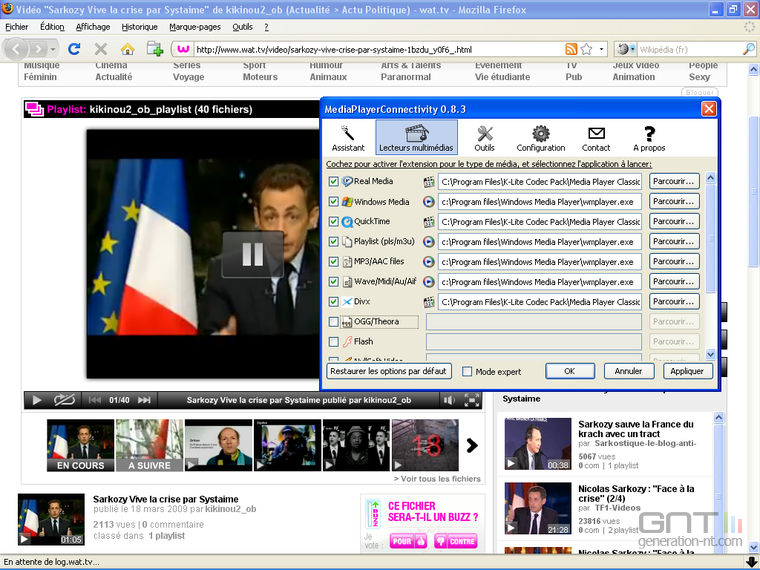This screenshot has width=760, height=570.
Task: Go to the previous playlist video
Action: point(95,400)
